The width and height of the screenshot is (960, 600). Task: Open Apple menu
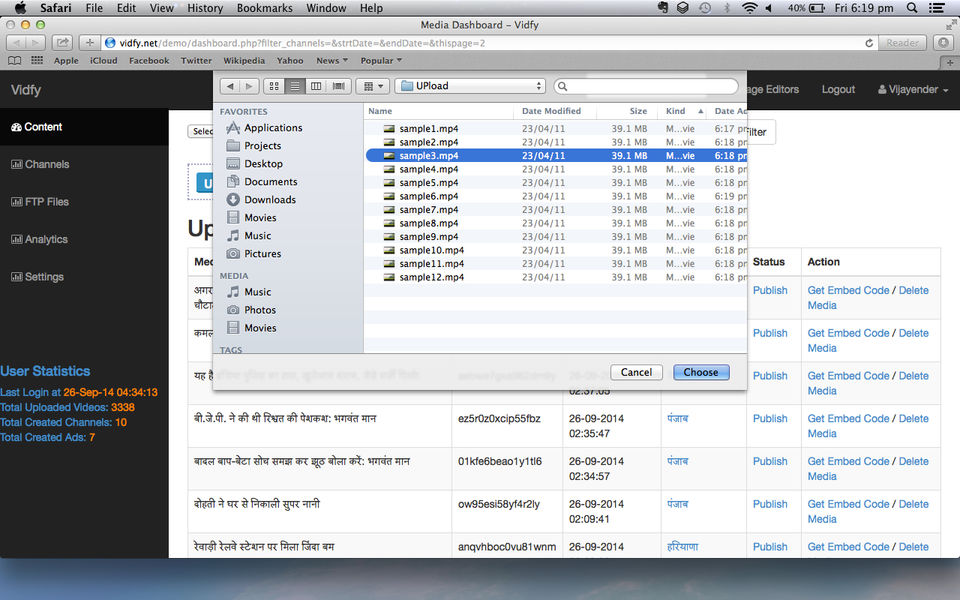point(20,8)
